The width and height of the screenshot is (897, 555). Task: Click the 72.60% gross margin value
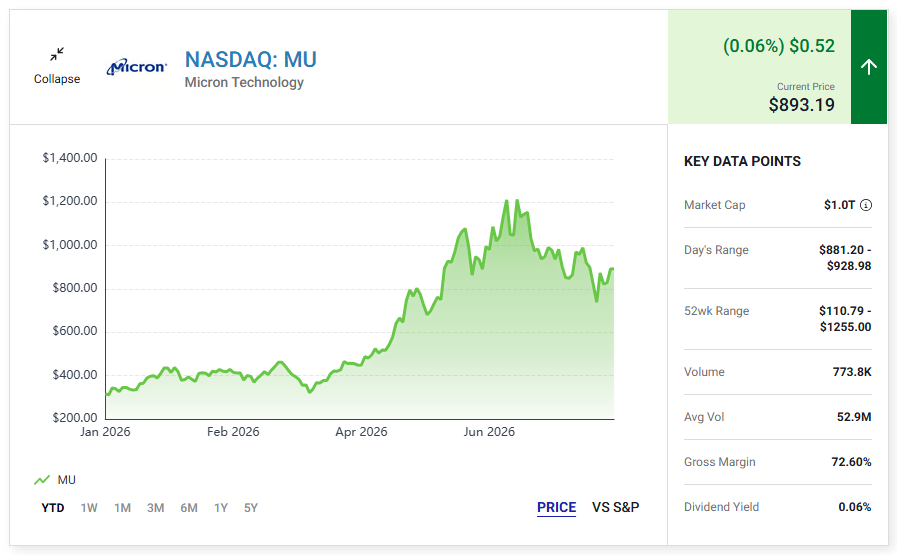851,462
